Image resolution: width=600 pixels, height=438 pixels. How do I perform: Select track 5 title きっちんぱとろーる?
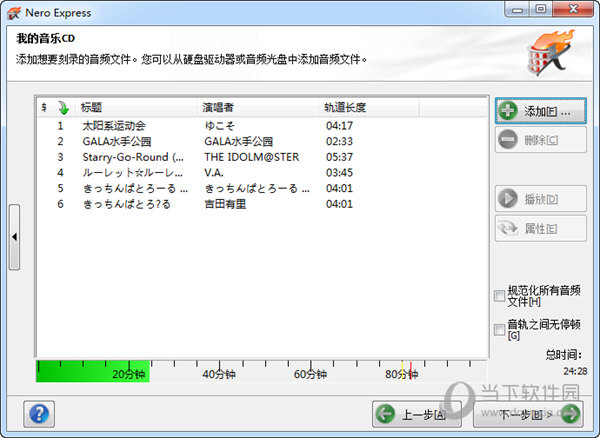tap(135, 189)
